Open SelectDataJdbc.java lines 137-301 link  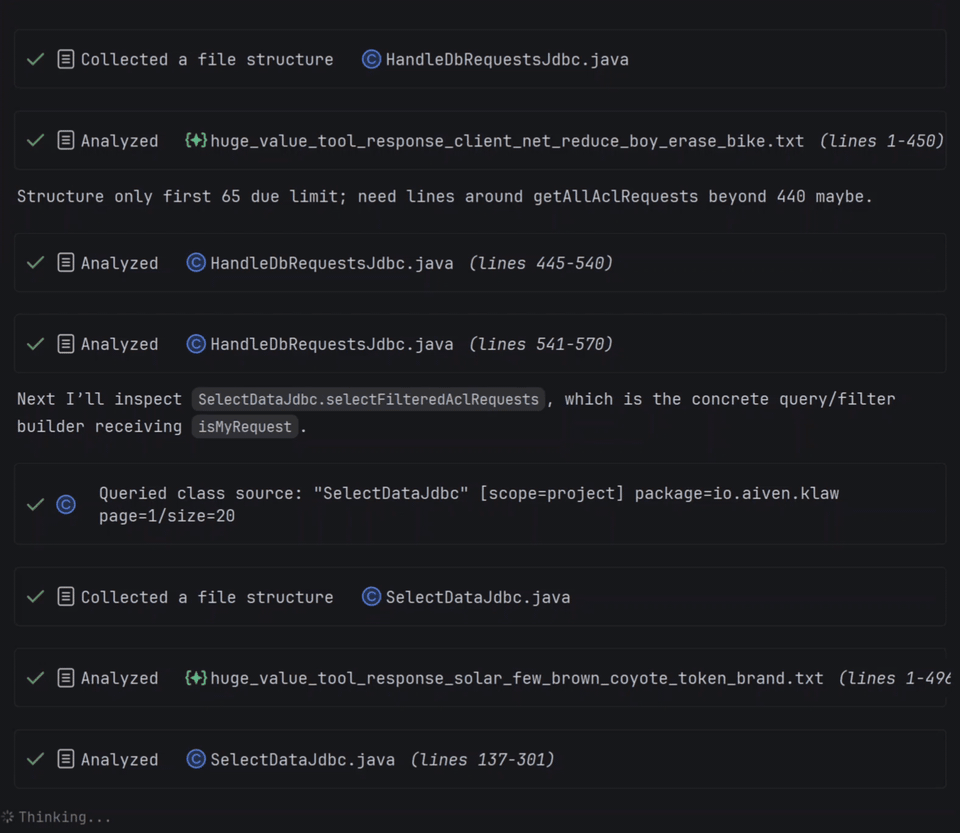pyautogui.click(x=302, y=760)
